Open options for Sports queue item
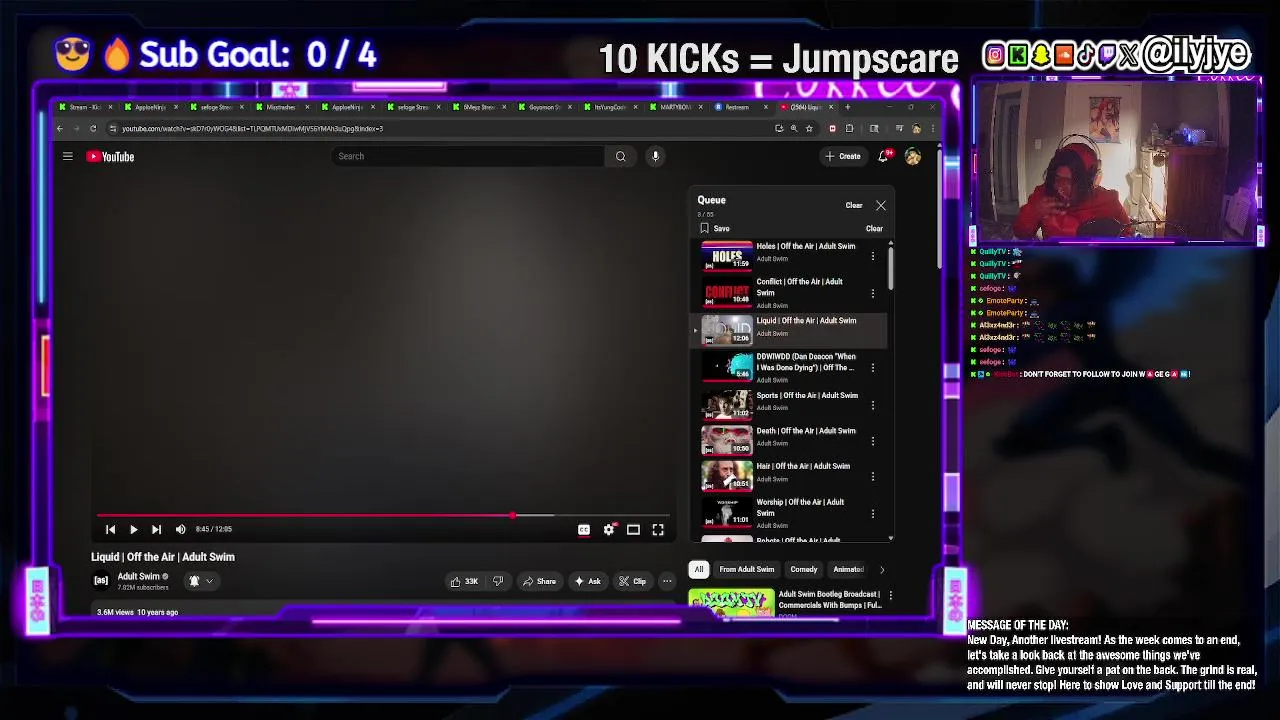Screen dimensions: 1280x720 coord(873,405)
